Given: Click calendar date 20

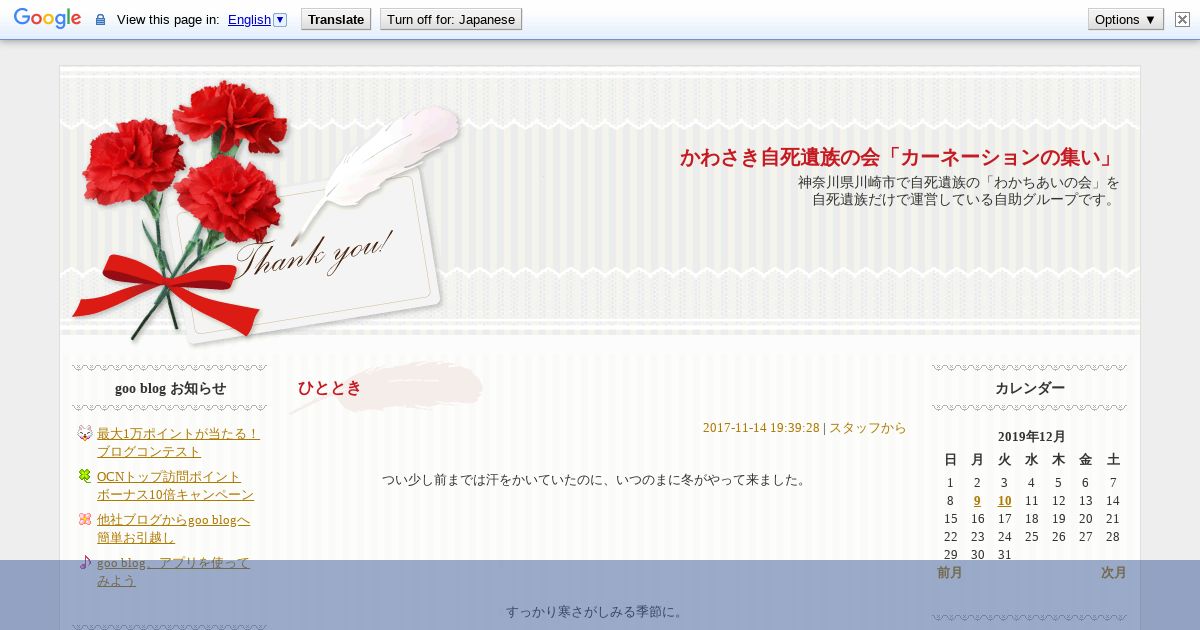Looking at the screenshot, I should coord(1085,519).
